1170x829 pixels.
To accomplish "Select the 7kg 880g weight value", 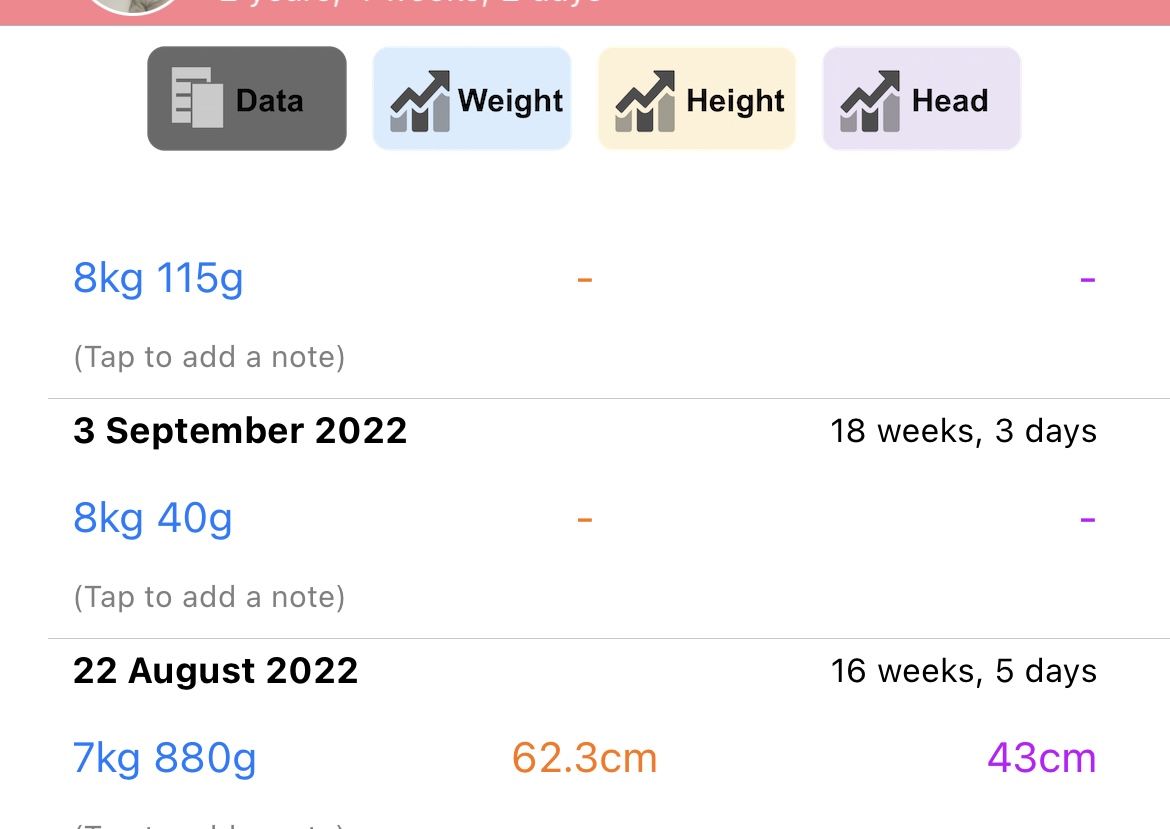I will tap(165, 758).
